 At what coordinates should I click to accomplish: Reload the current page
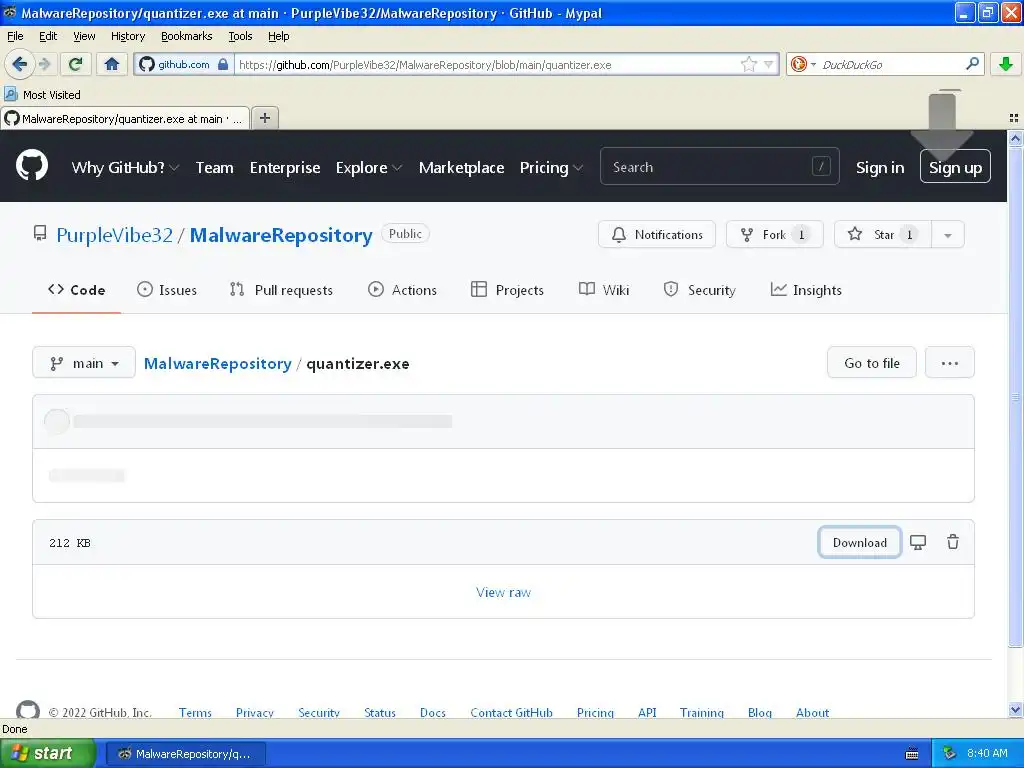(x=76, y=64)
